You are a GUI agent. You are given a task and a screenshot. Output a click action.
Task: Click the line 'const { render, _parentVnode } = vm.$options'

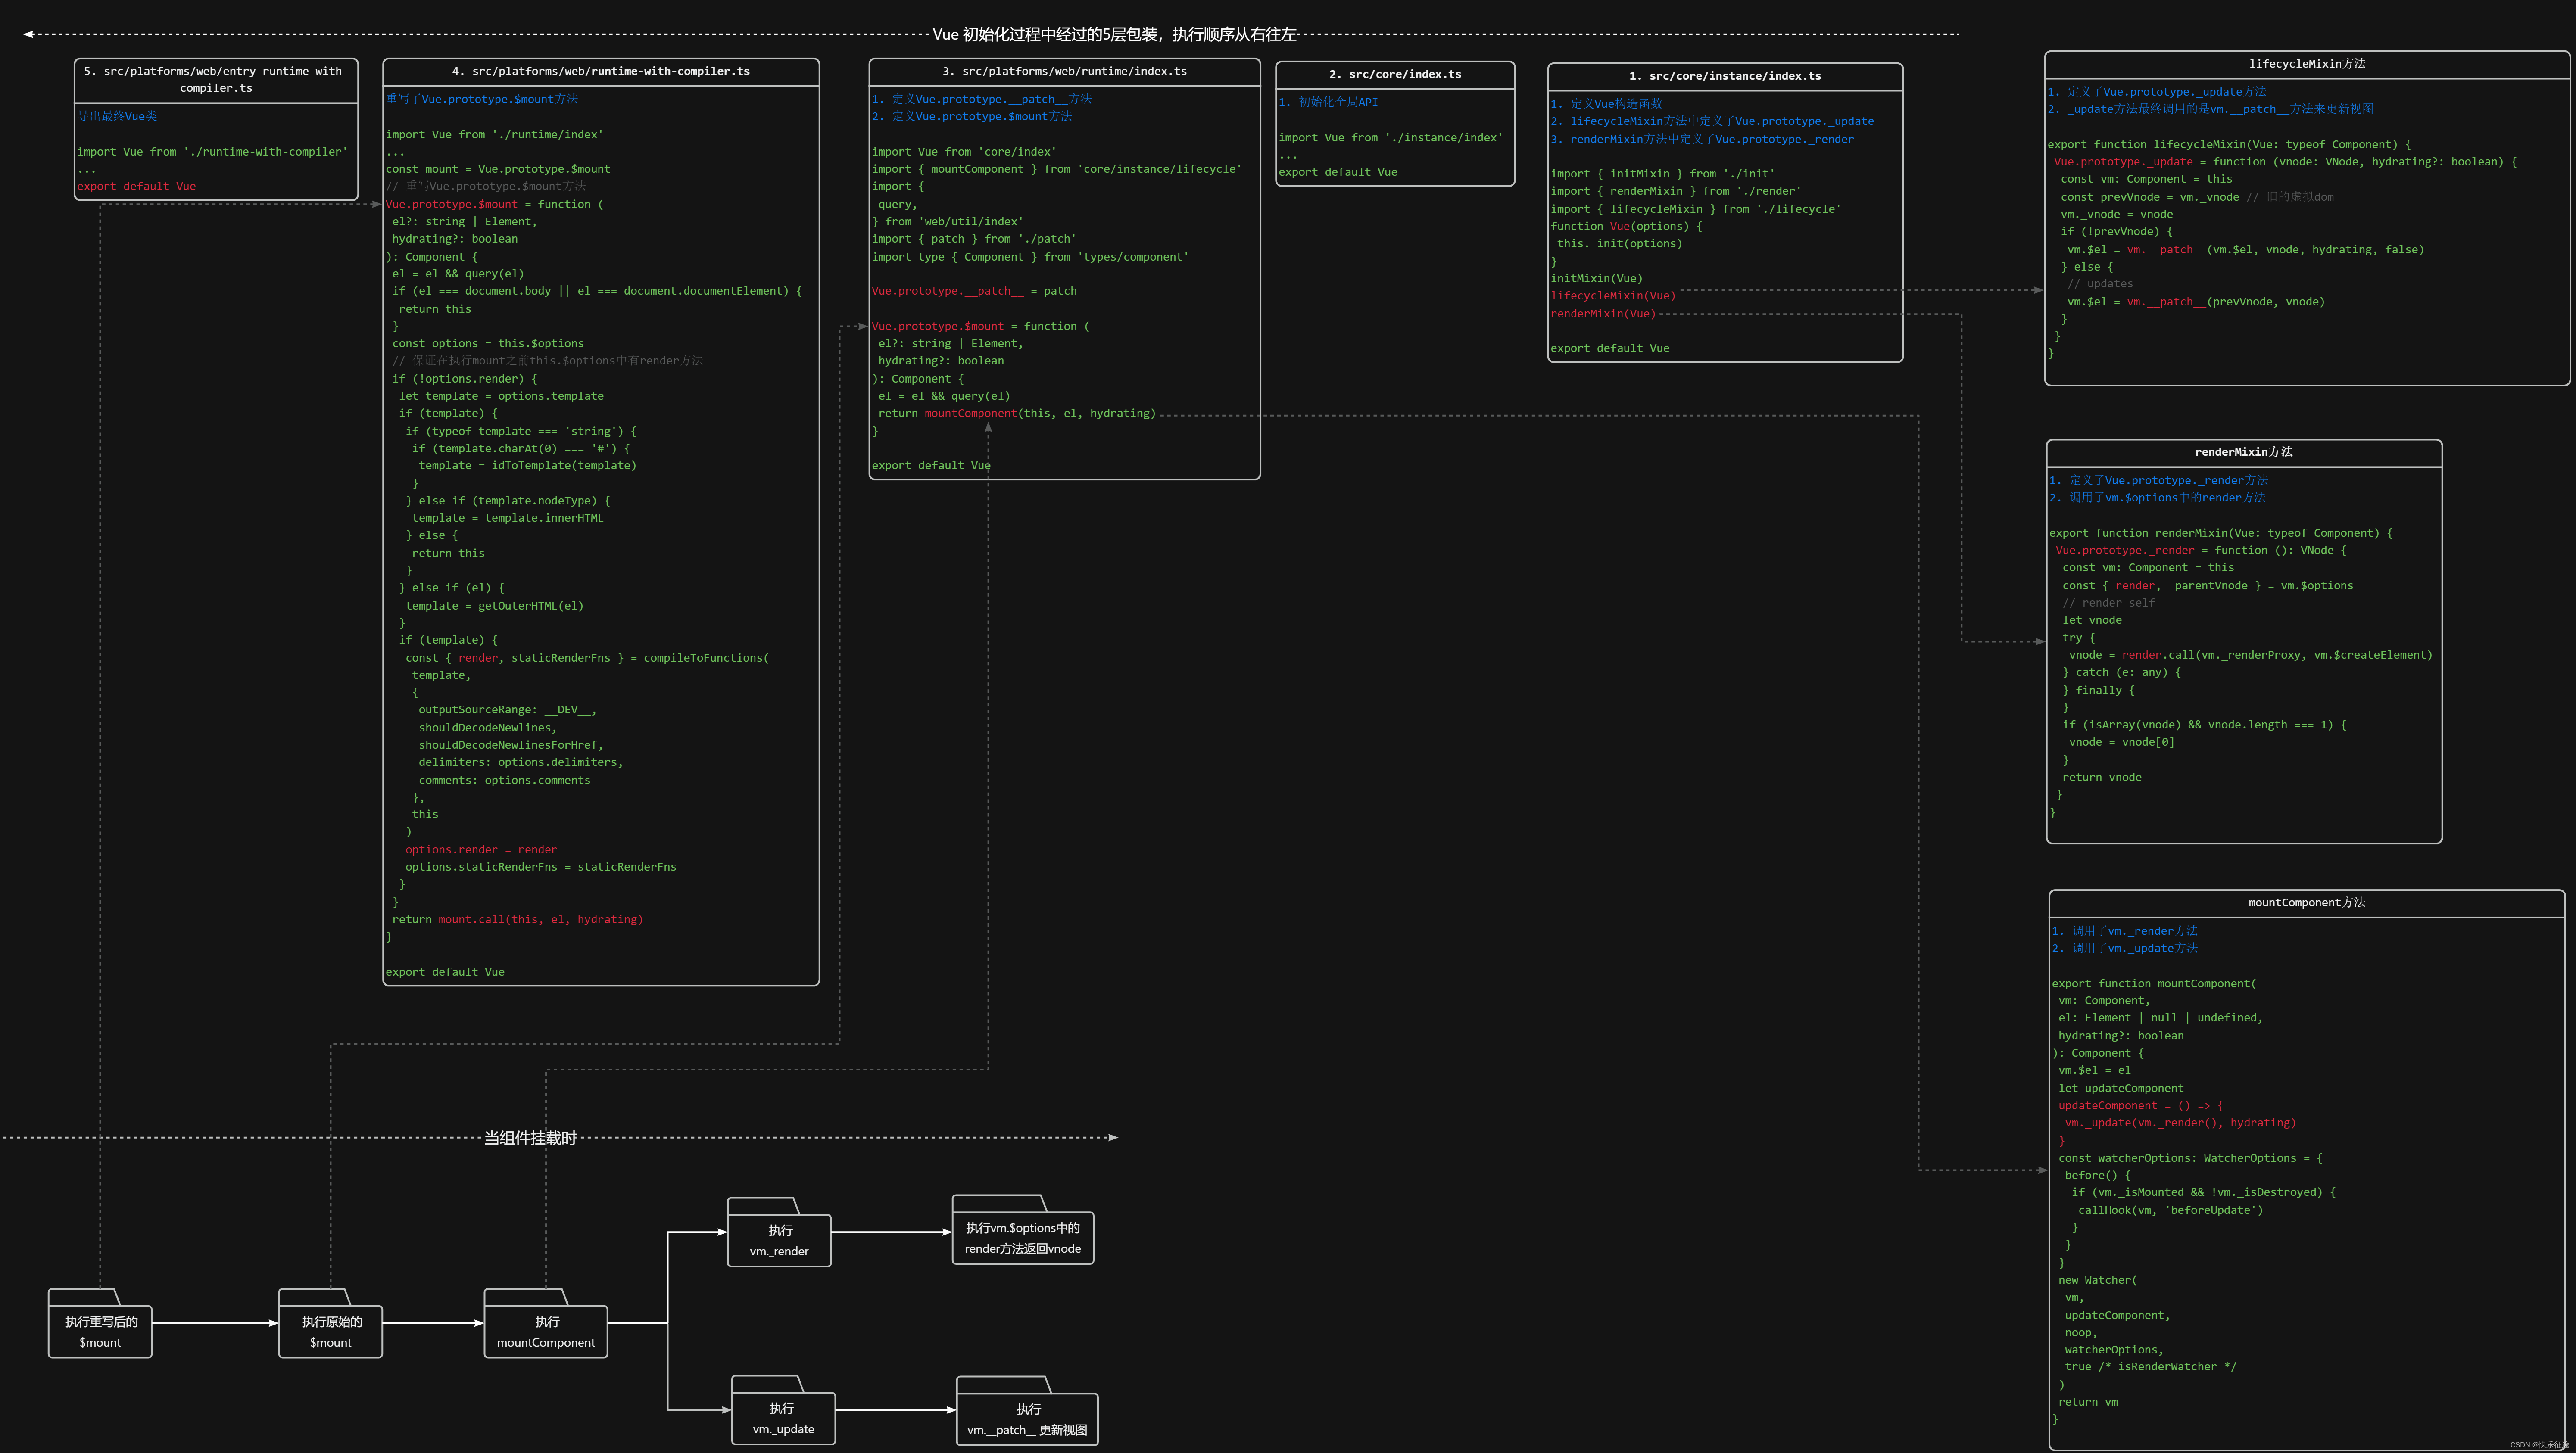[x=2207, y=586]
